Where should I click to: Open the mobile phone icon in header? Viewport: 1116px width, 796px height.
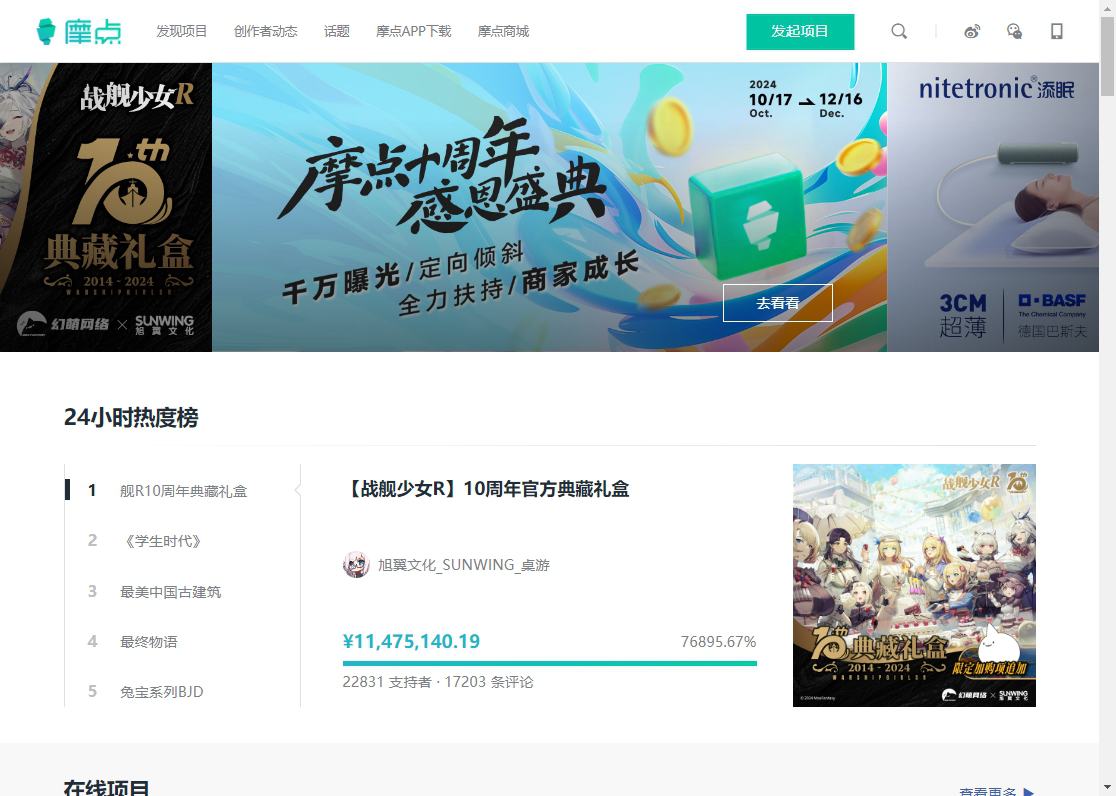tap(1057, 31)
